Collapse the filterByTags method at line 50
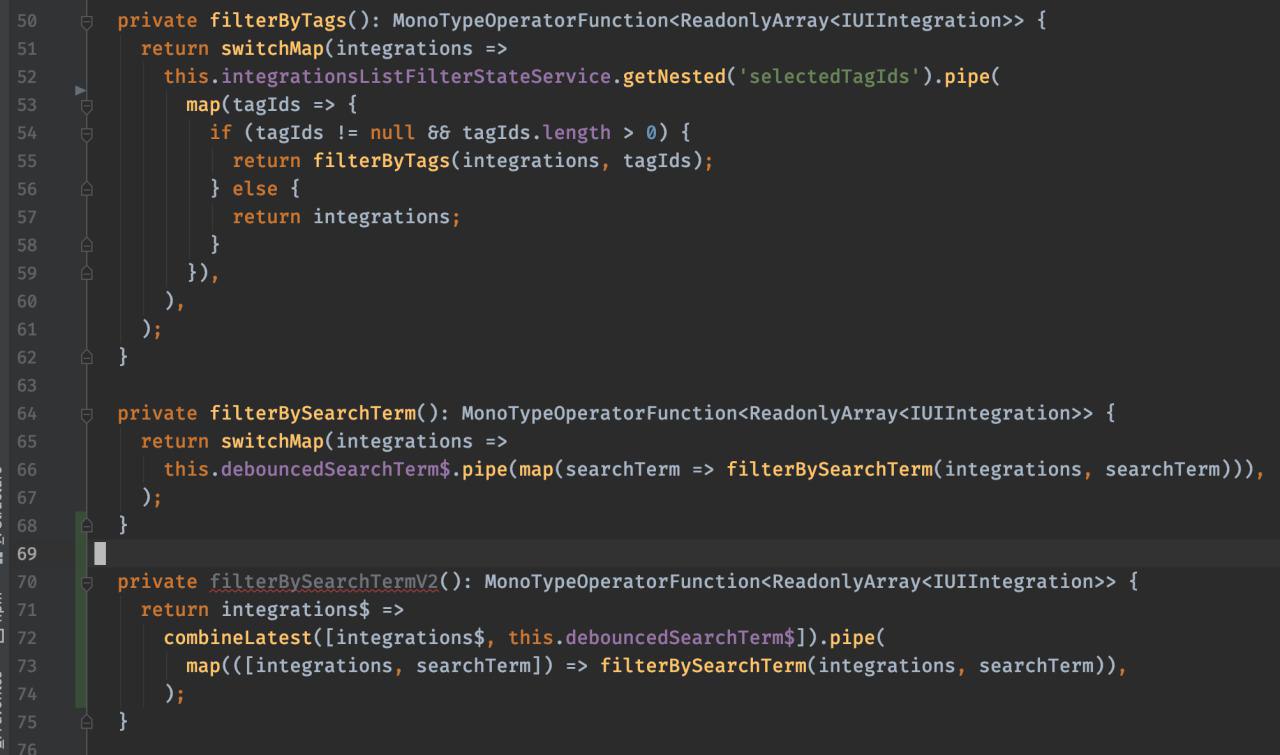This screenshot has width=1280, height=755. pos(87,21)
